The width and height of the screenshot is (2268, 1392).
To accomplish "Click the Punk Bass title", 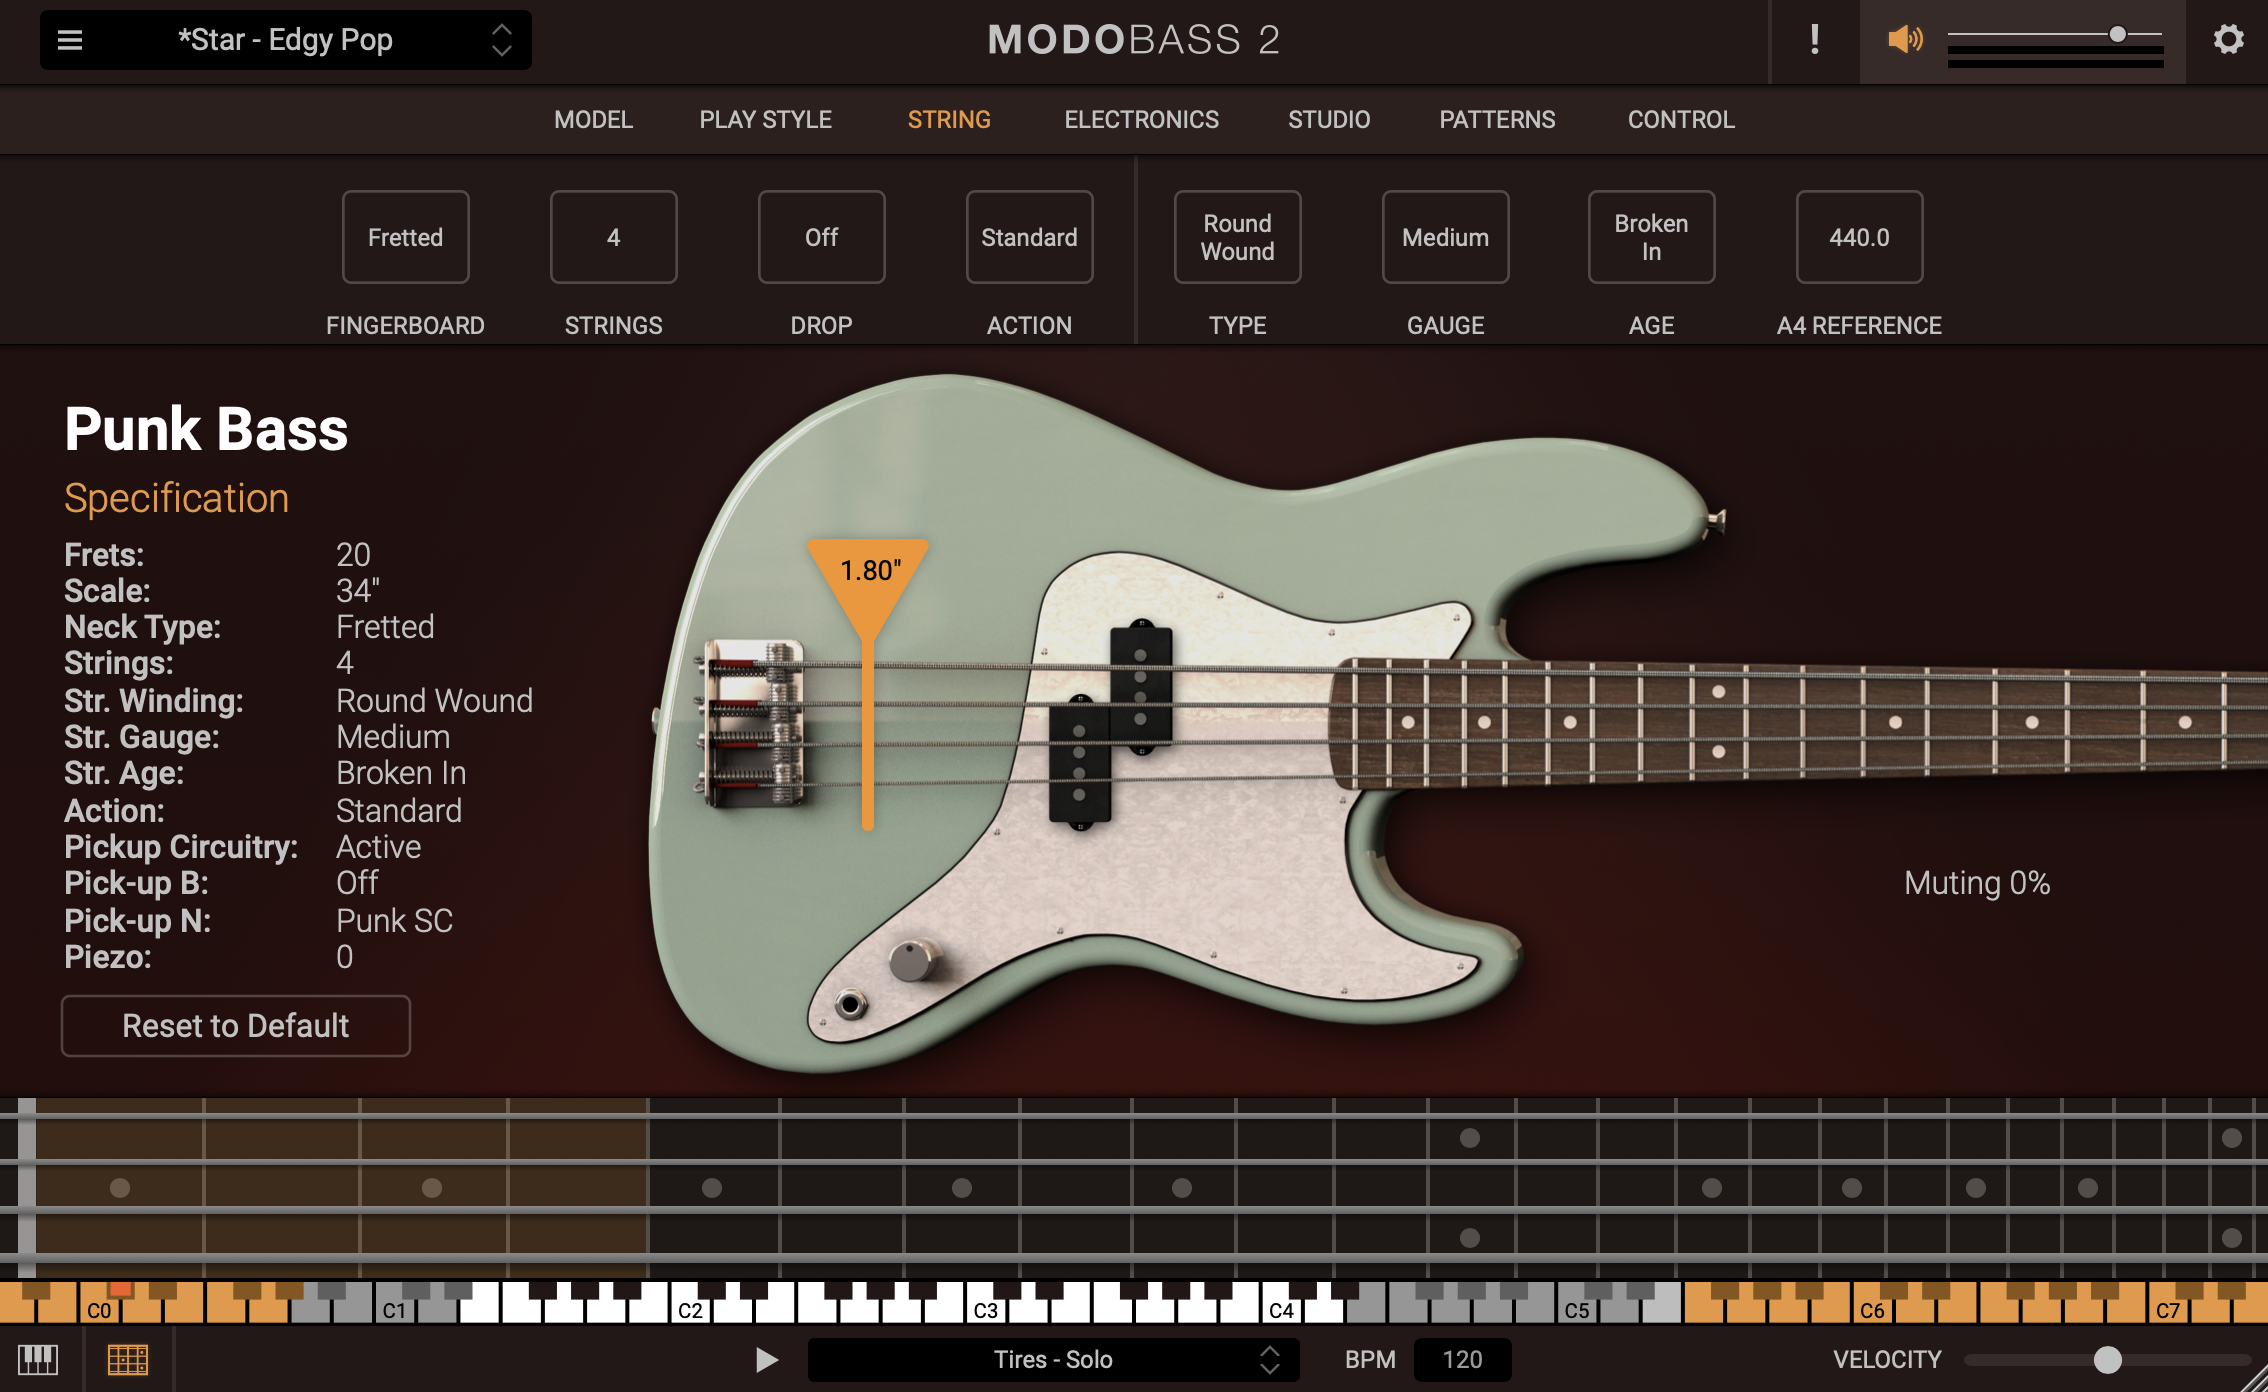I will (206, 429).
